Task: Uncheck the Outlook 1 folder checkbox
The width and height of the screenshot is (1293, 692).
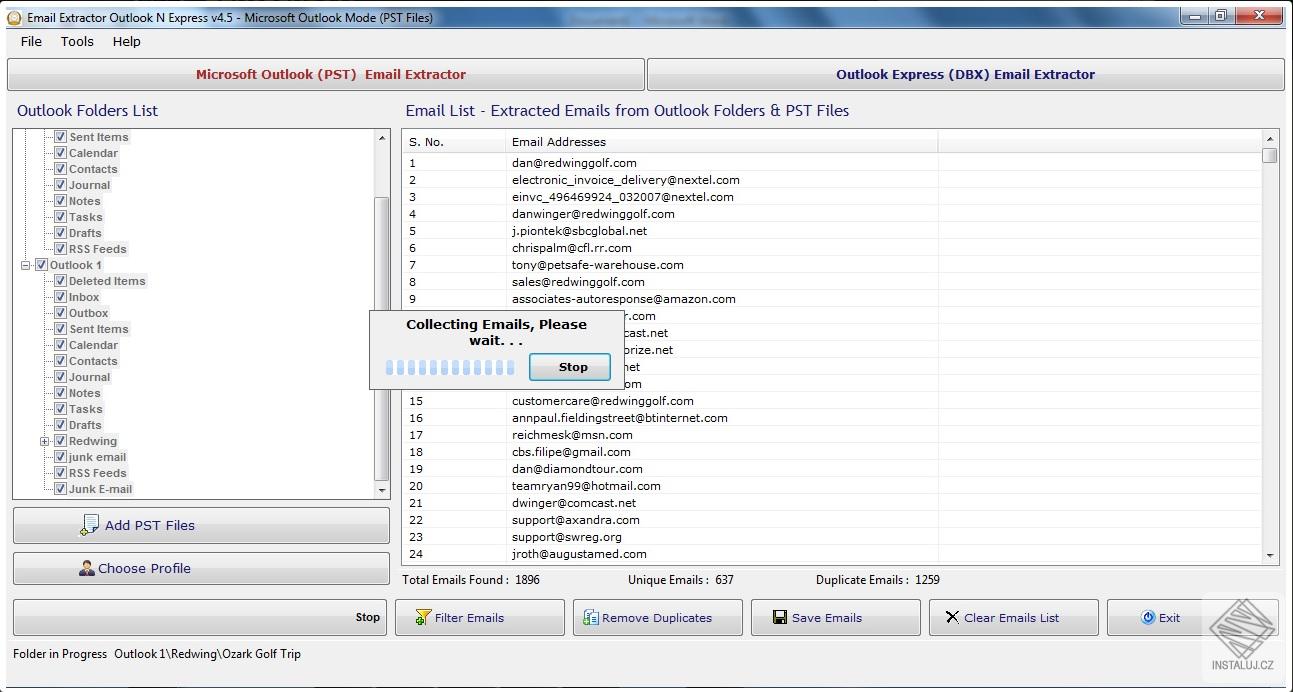Action: click(41, 265)
